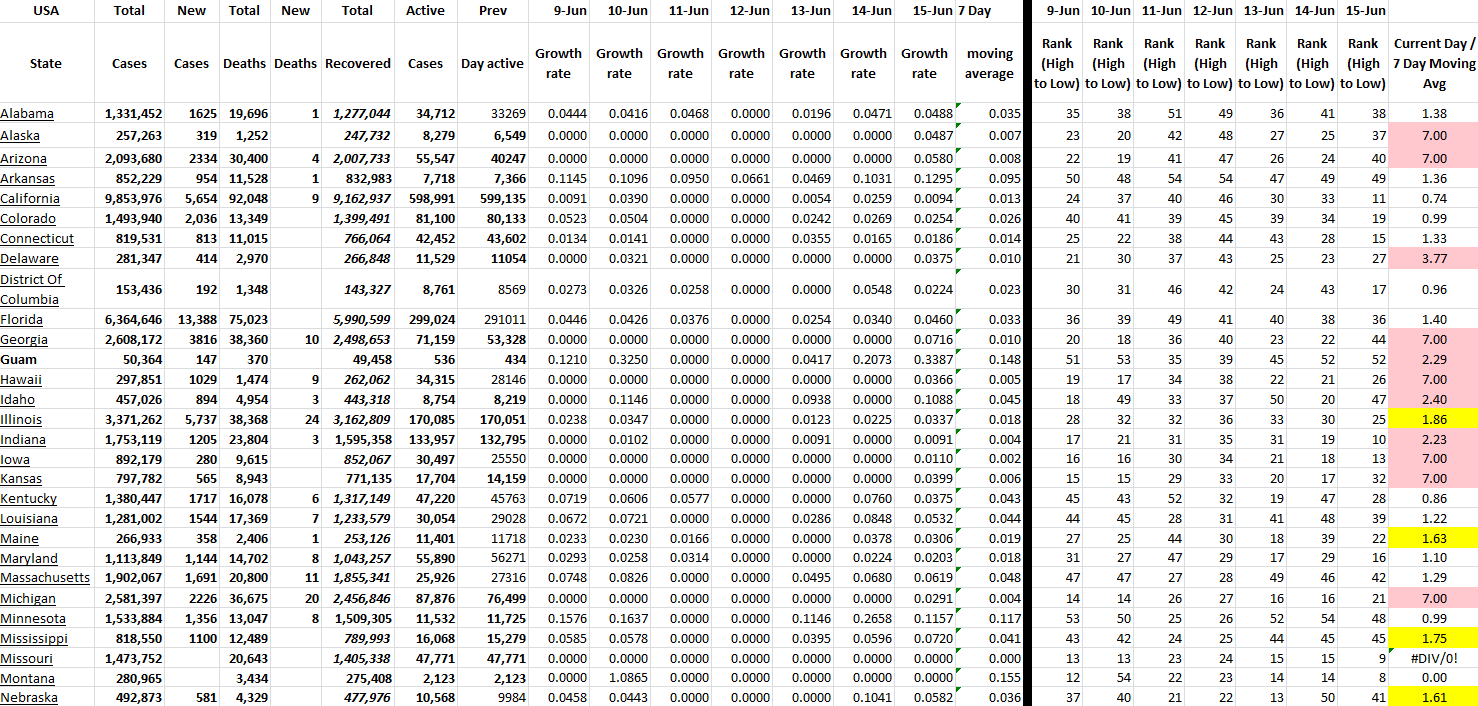Open the District Of Columbia link
1478x706 pixels.
pos(32,289)
